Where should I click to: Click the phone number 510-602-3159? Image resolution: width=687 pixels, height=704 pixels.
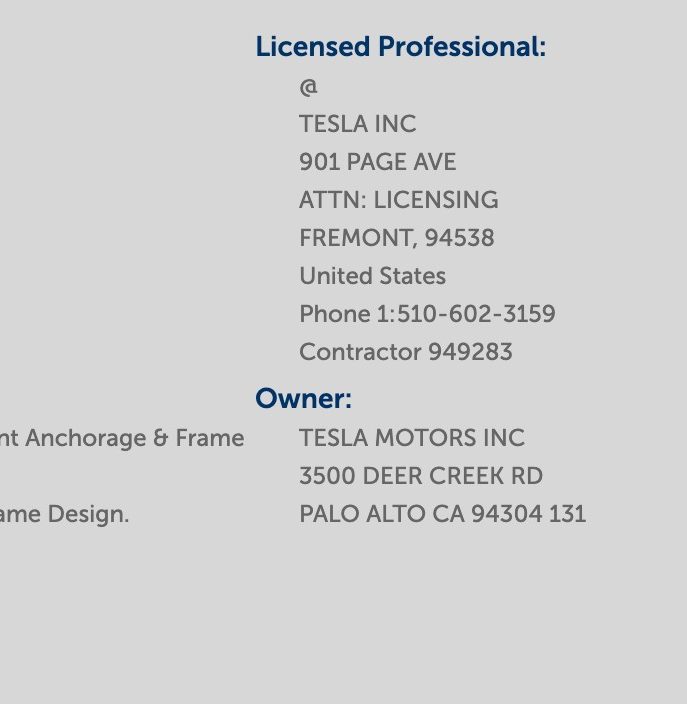[x=476, y=314]
